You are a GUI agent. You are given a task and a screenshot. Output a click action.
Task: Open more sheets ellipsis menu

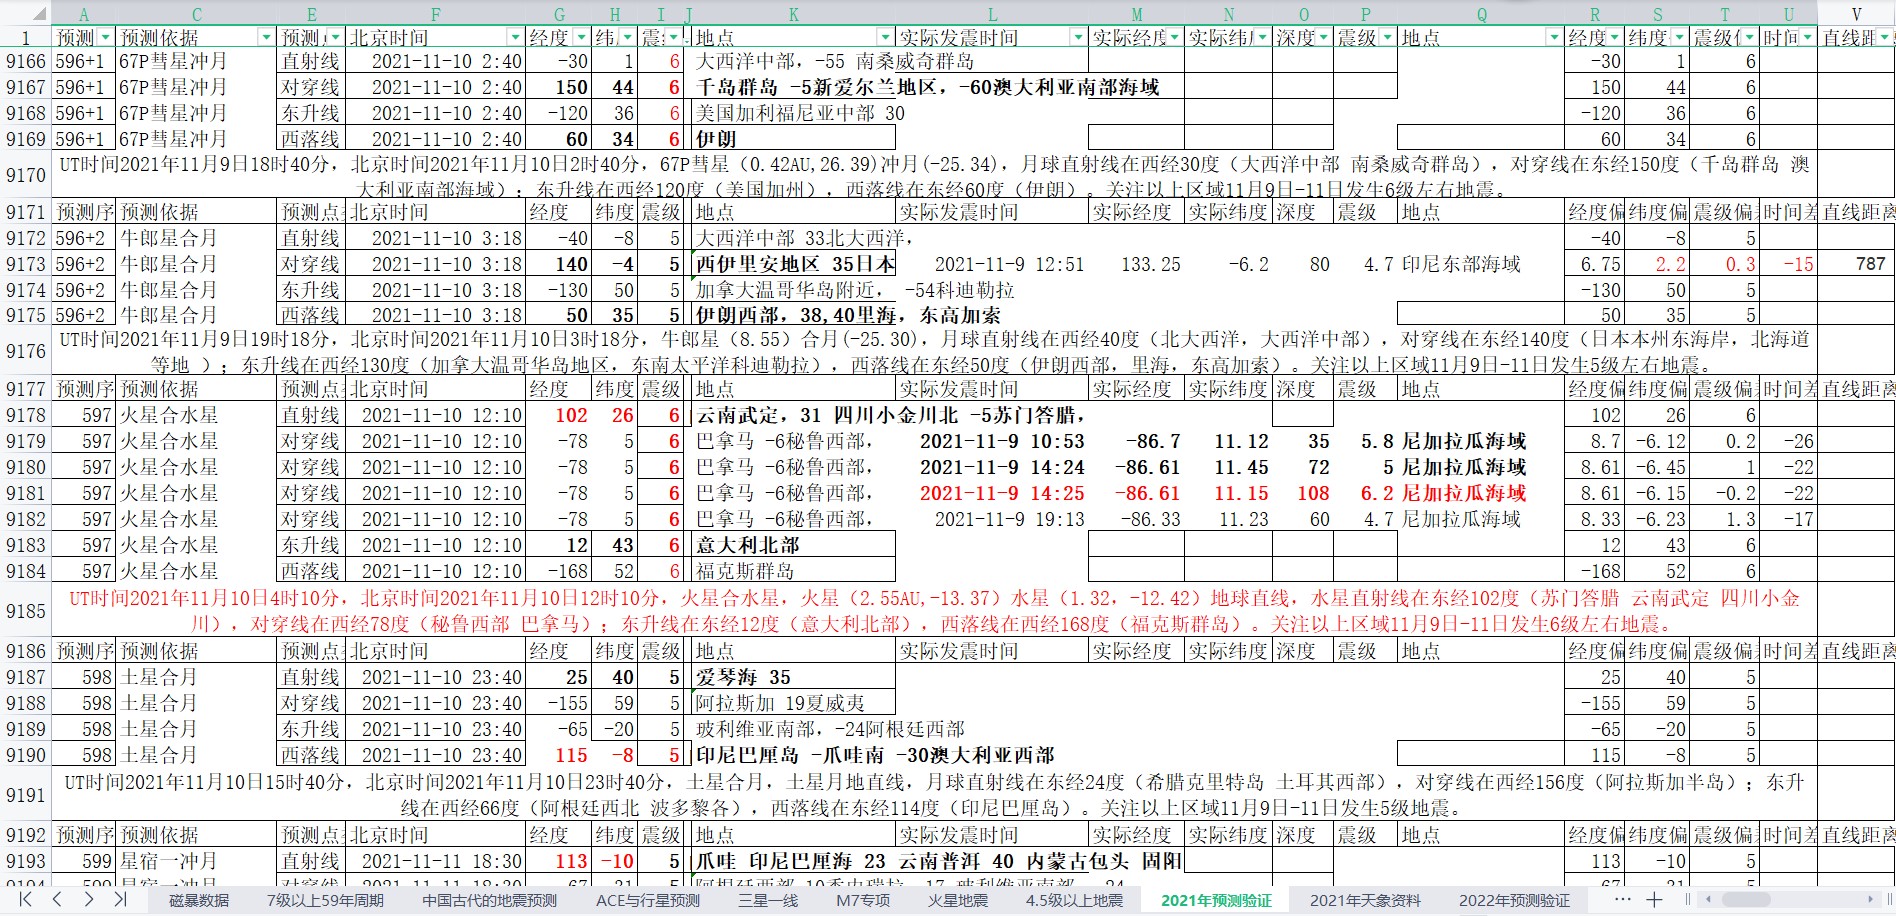pyautogui.click(x=1622, y=900)
